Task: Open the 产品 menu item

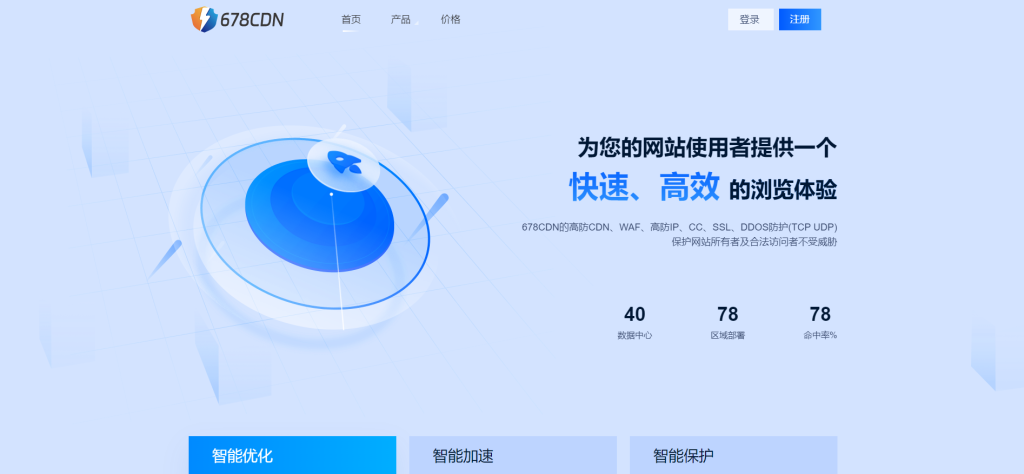Action: (400, 19)
